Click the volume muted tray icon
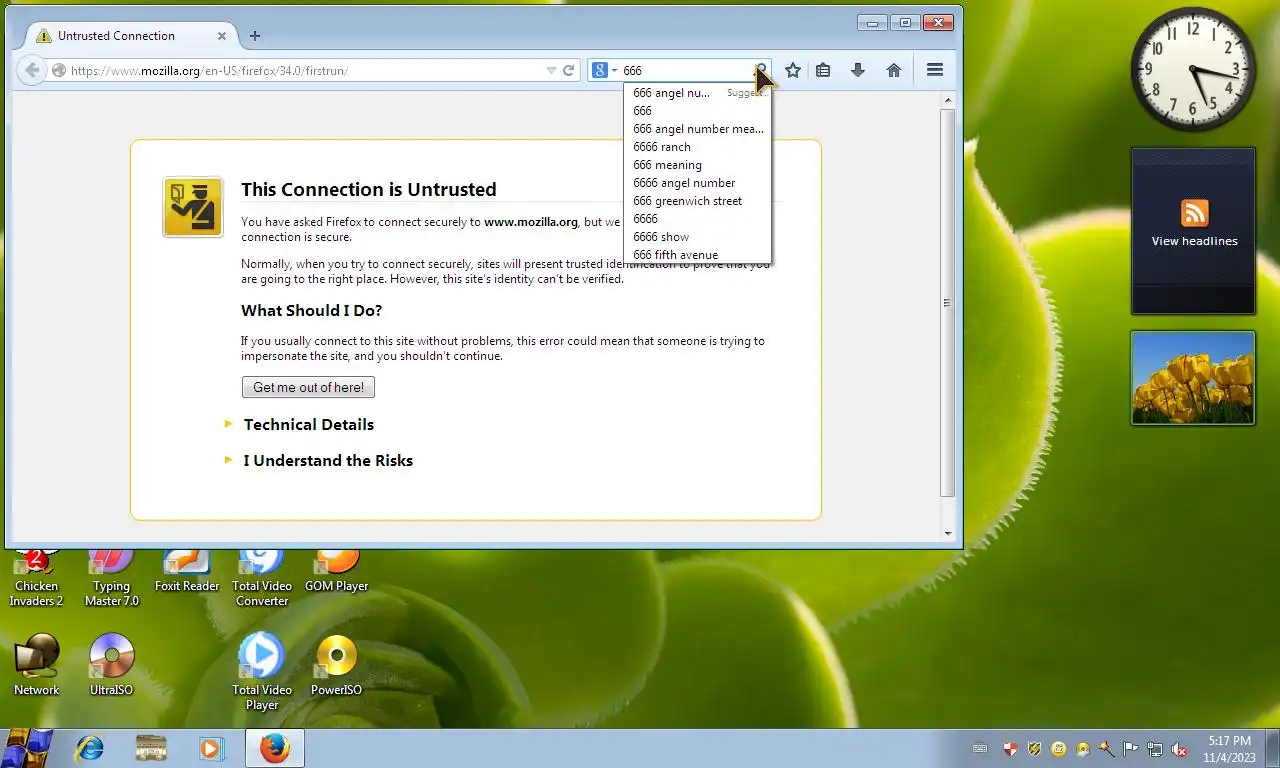The width and height of the screenshot is (1280, 768). click(x=1179, y=749)
